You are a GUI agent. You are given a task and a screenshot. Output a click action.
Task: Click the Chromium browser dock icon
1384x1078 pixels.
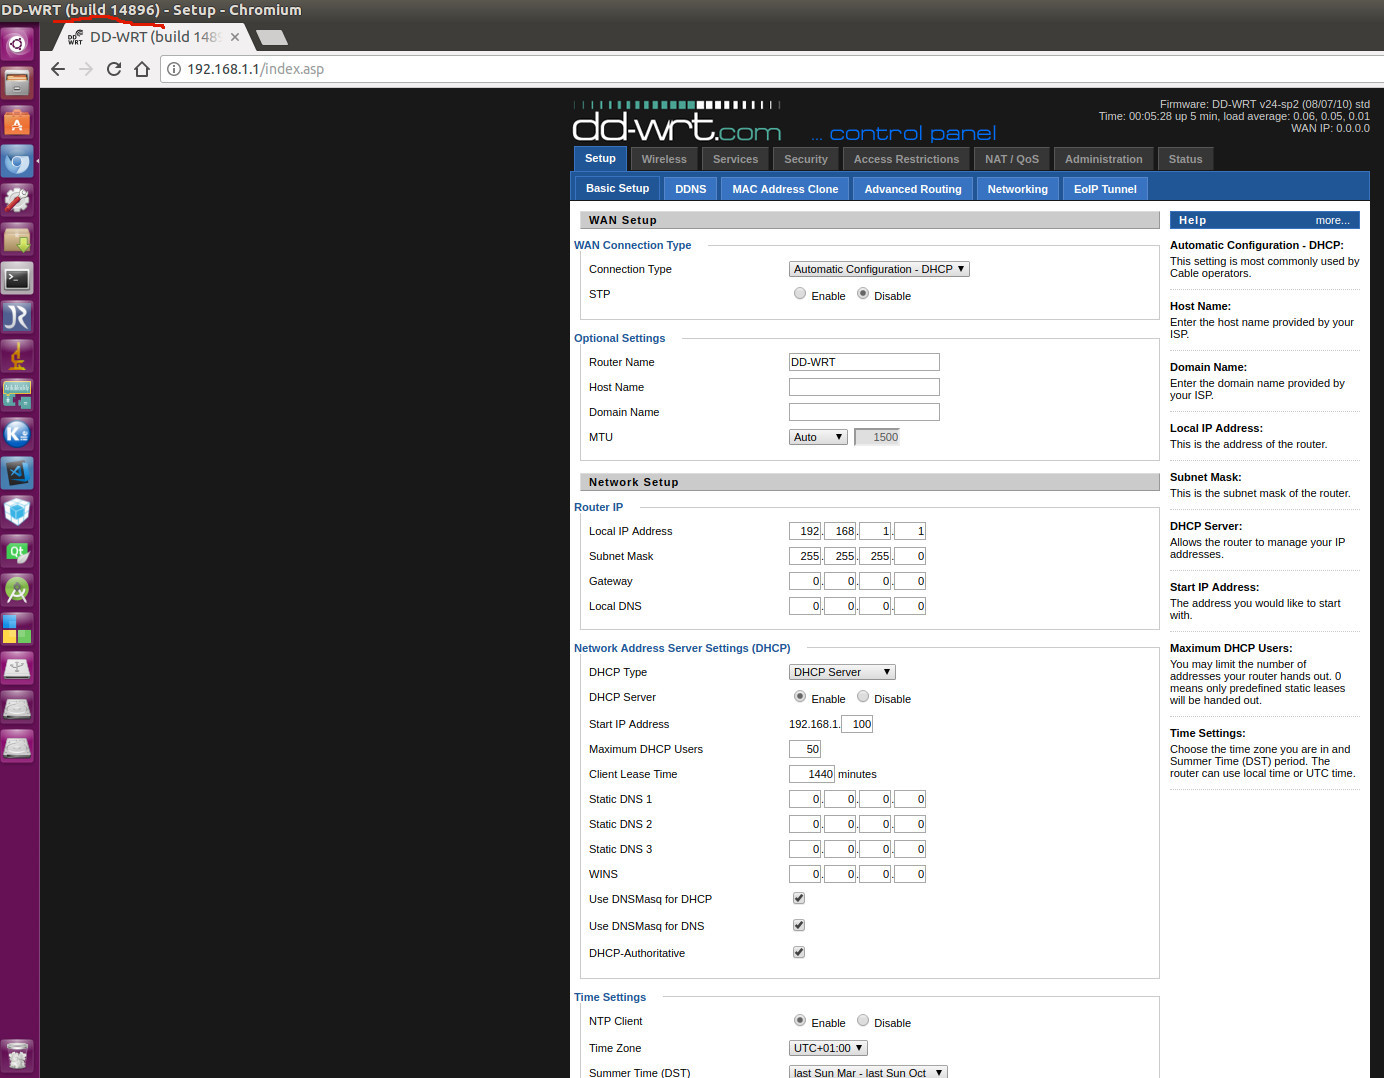coord(17,161)
